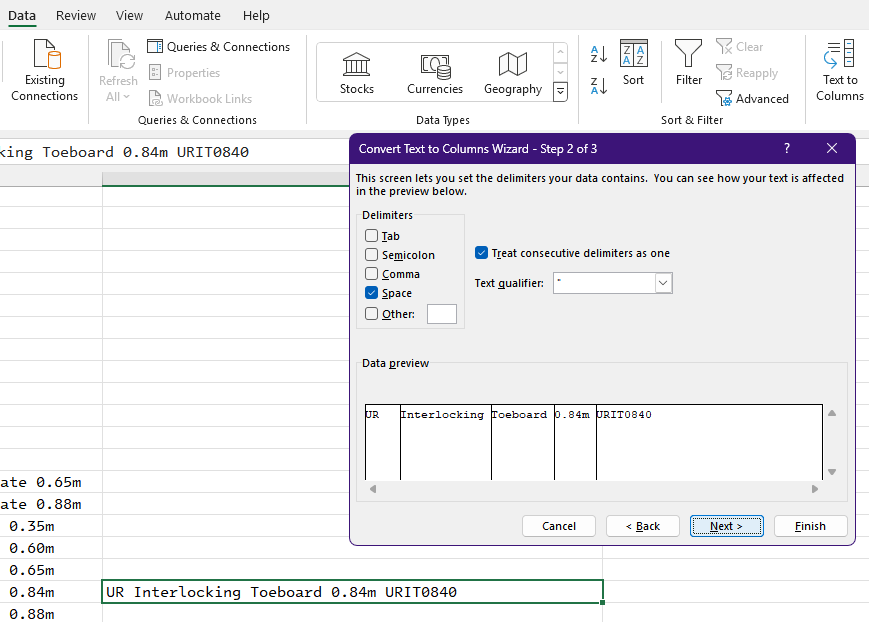The image size is (869, 622).
Task: Switch to the Help tab
Action: coord(256,16)
